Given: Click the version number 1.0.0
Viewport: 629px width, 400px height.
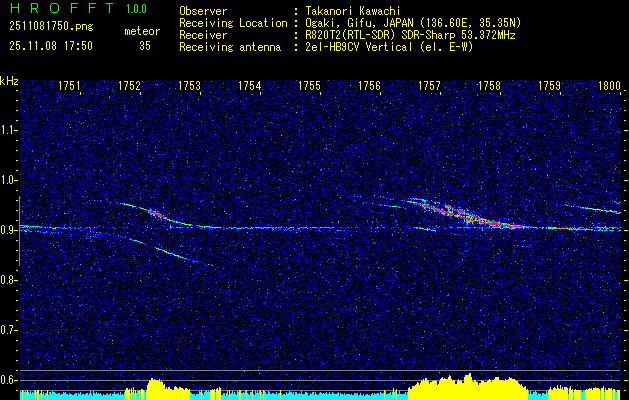Looking at the screenshot, I should coord(136,9).
